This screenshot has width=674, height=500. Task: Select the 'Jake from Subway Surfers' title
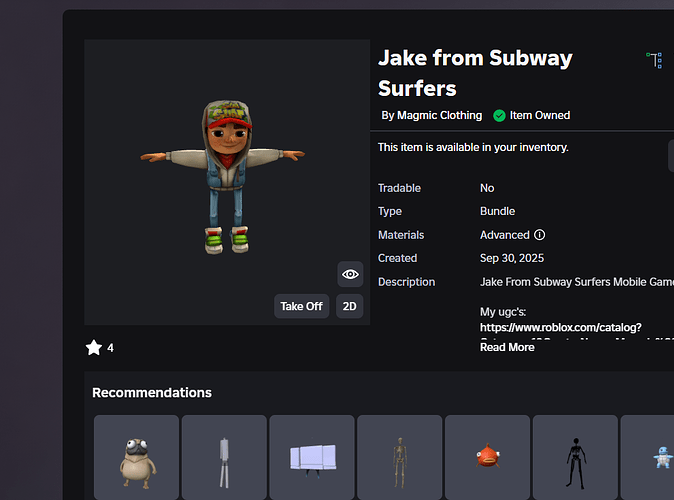pos(475,73)
